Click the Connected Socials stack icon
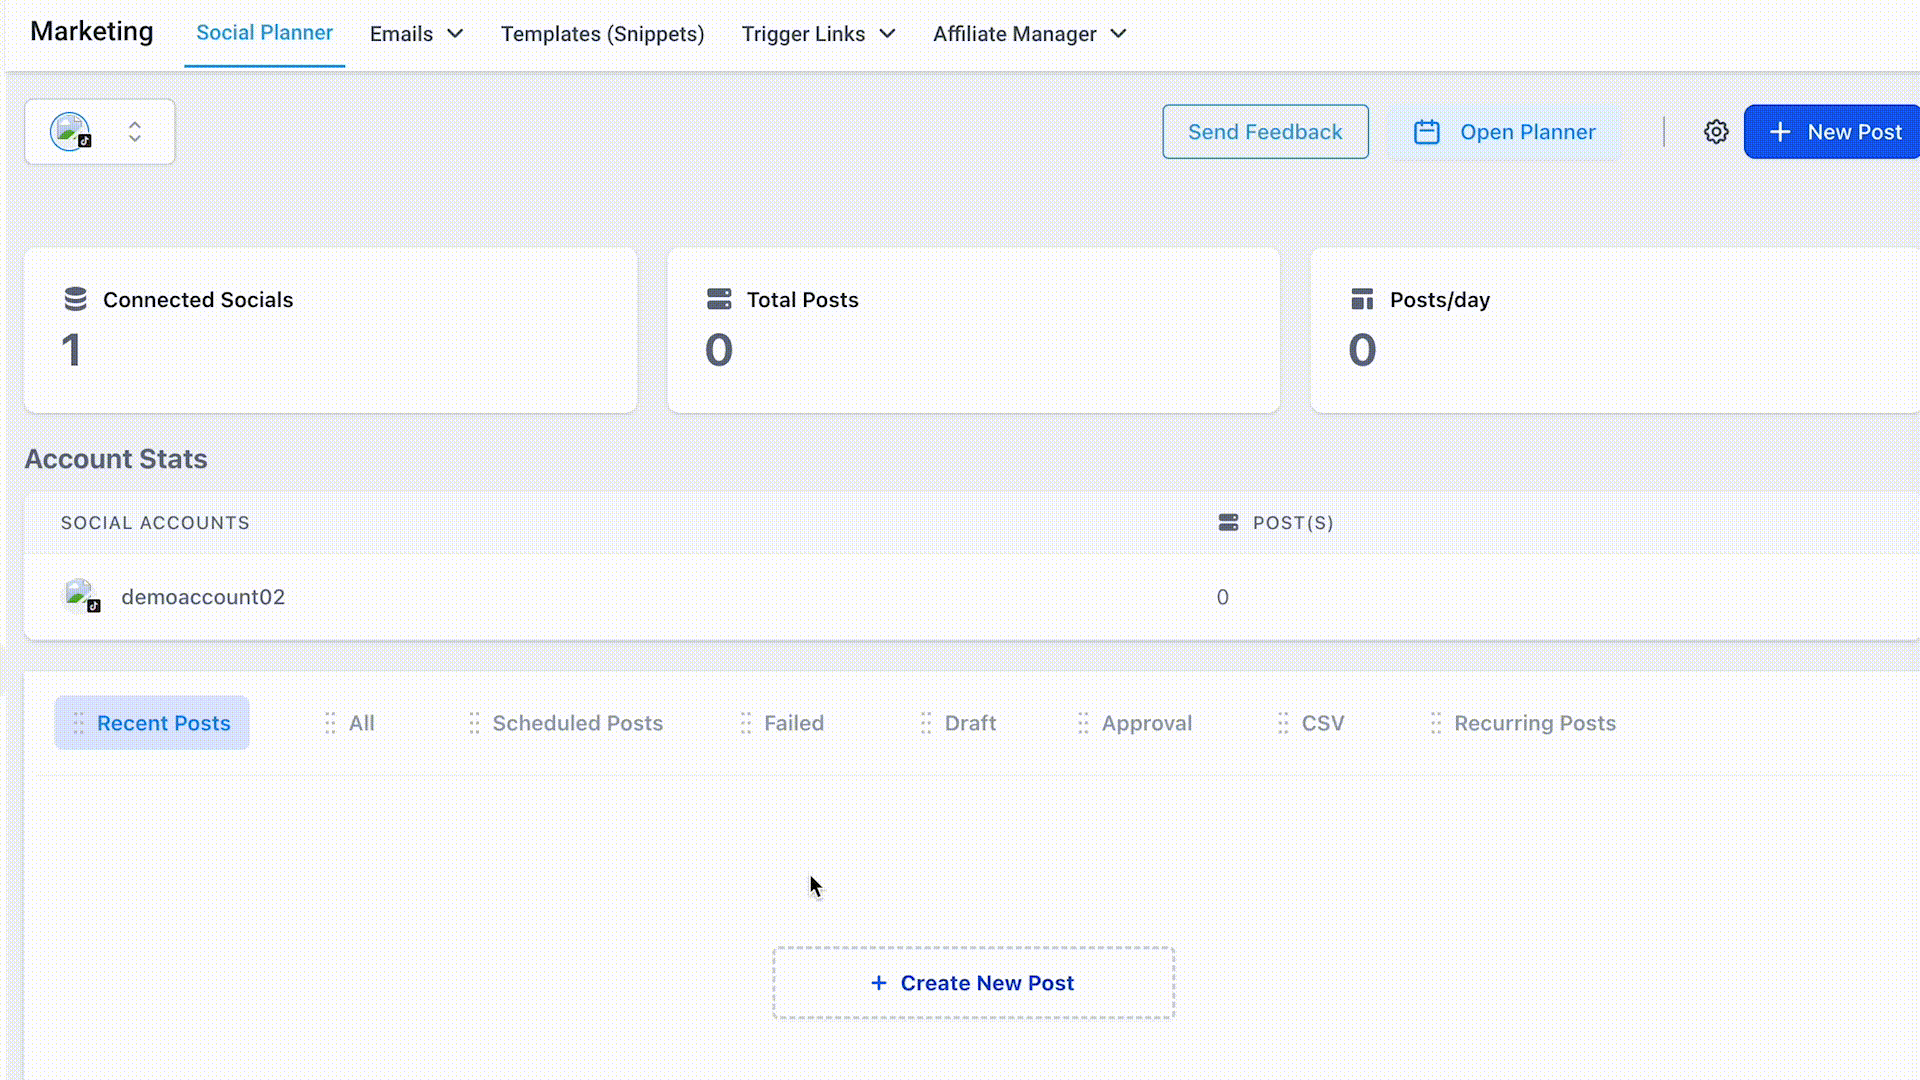 [75, 299]
